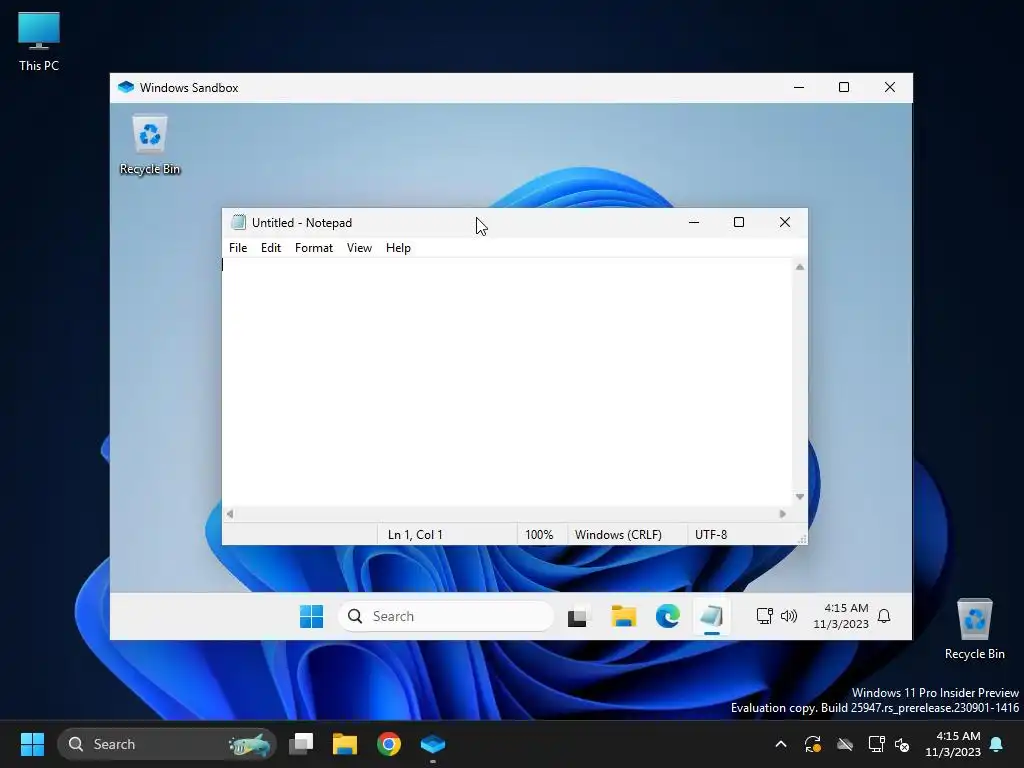Open the Help menu in Notepad

(x=398, y=248)
